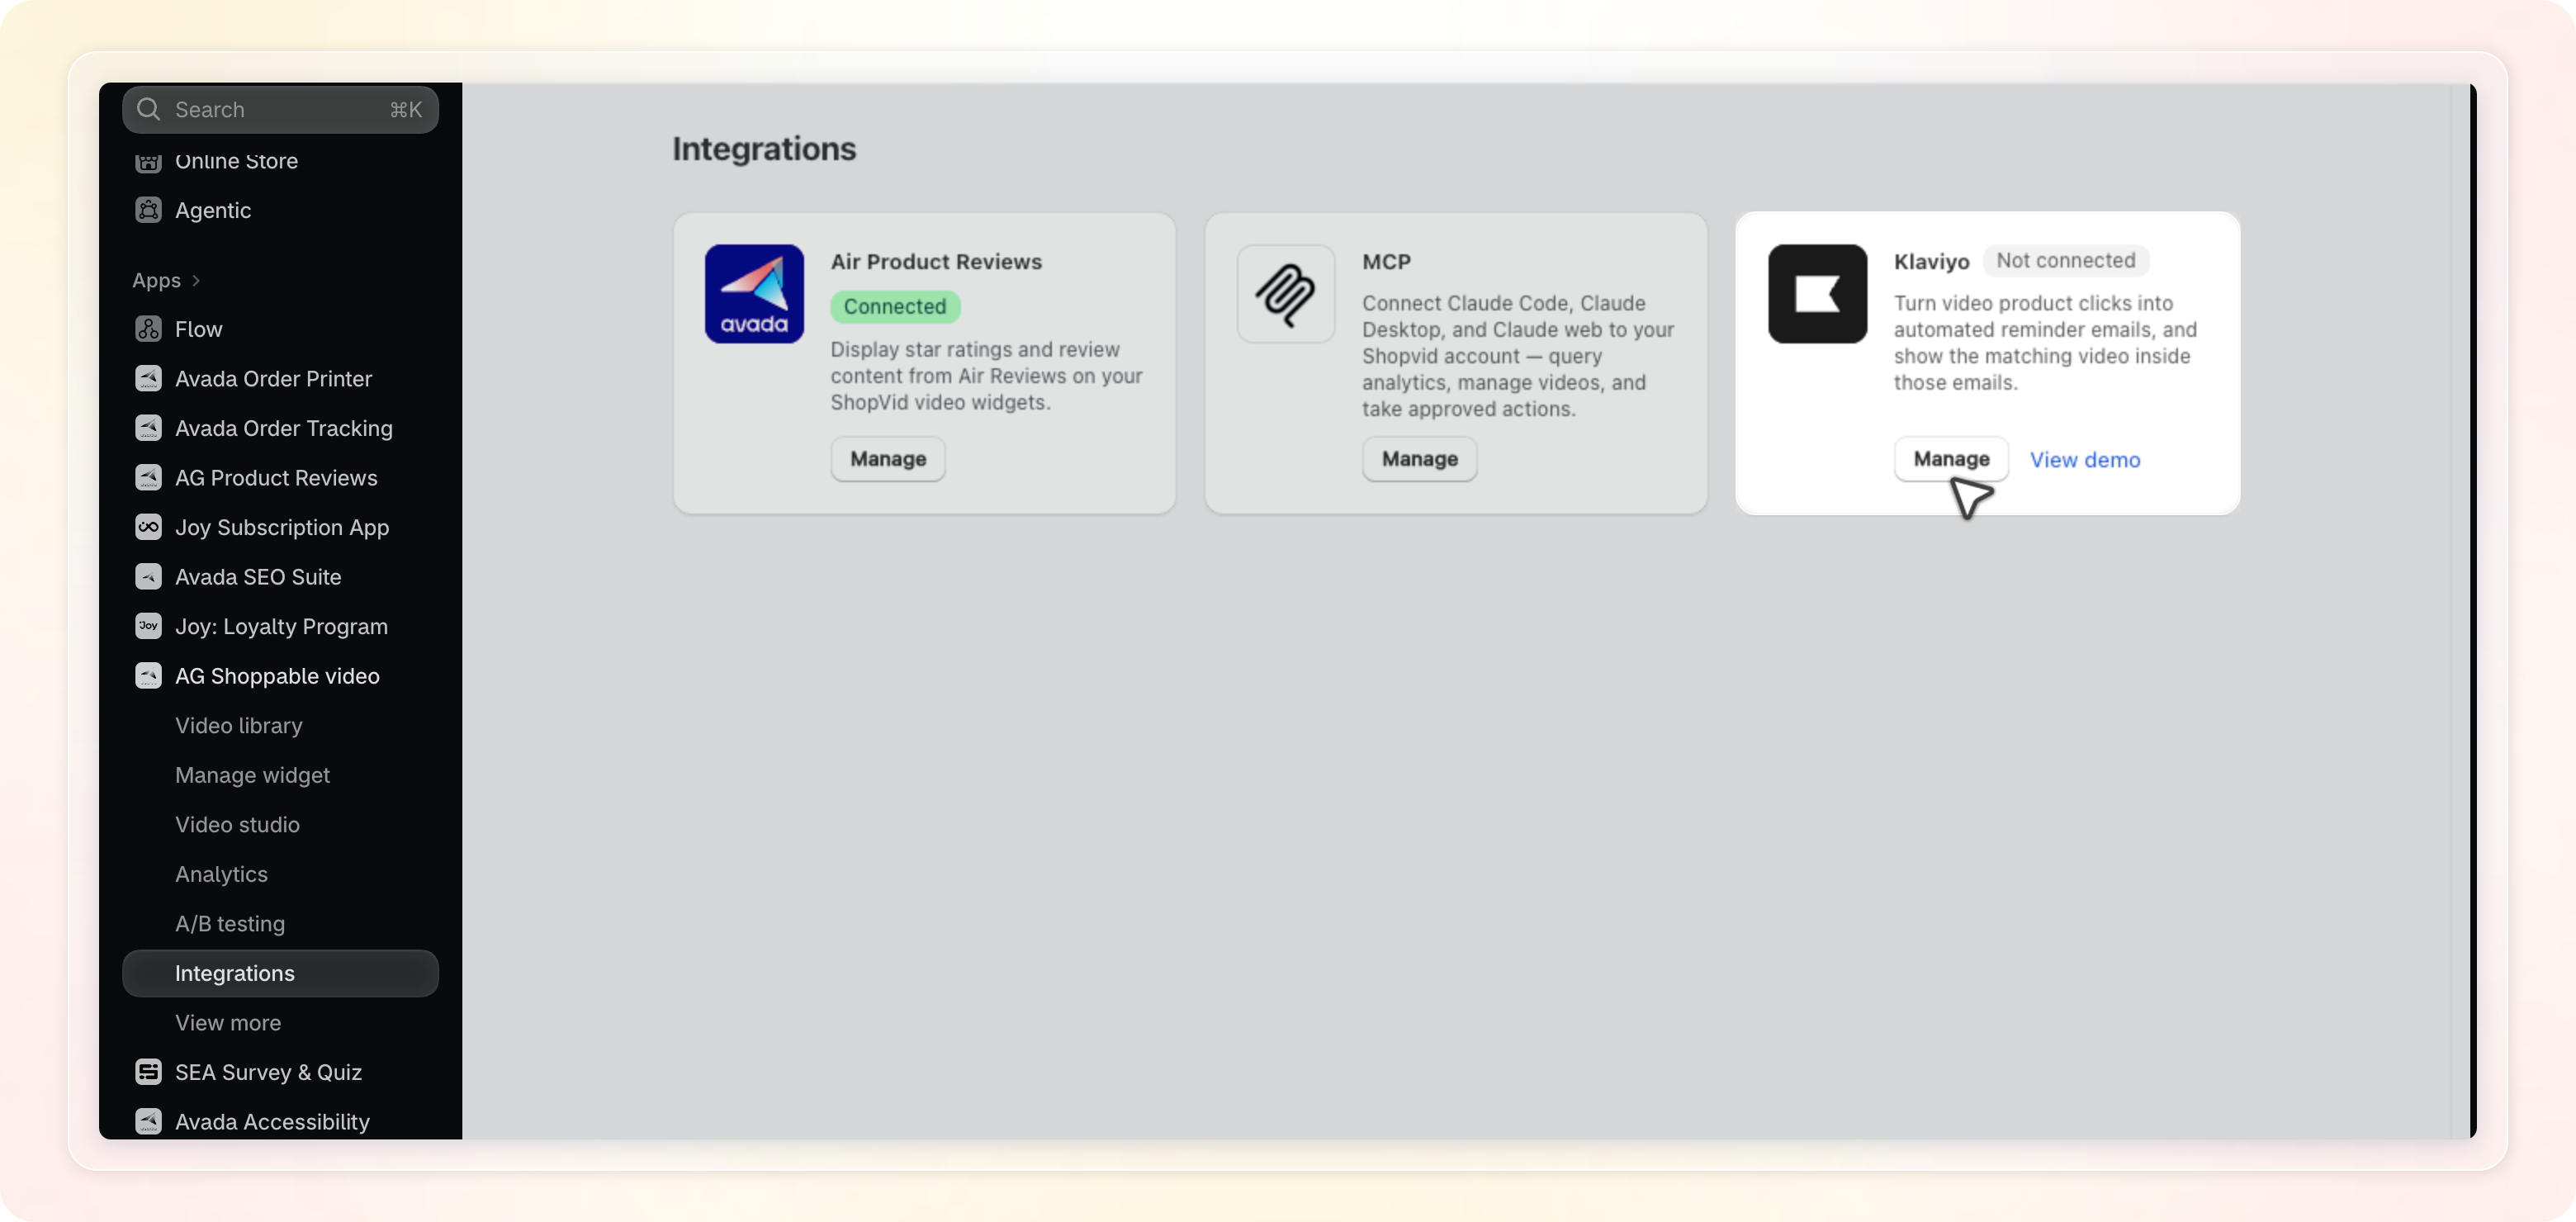Click the Avada logo on Air Product Reviews
The height and width of the screenshot is (1222, 2576).
pyautogui.click(x=754, y=294)
